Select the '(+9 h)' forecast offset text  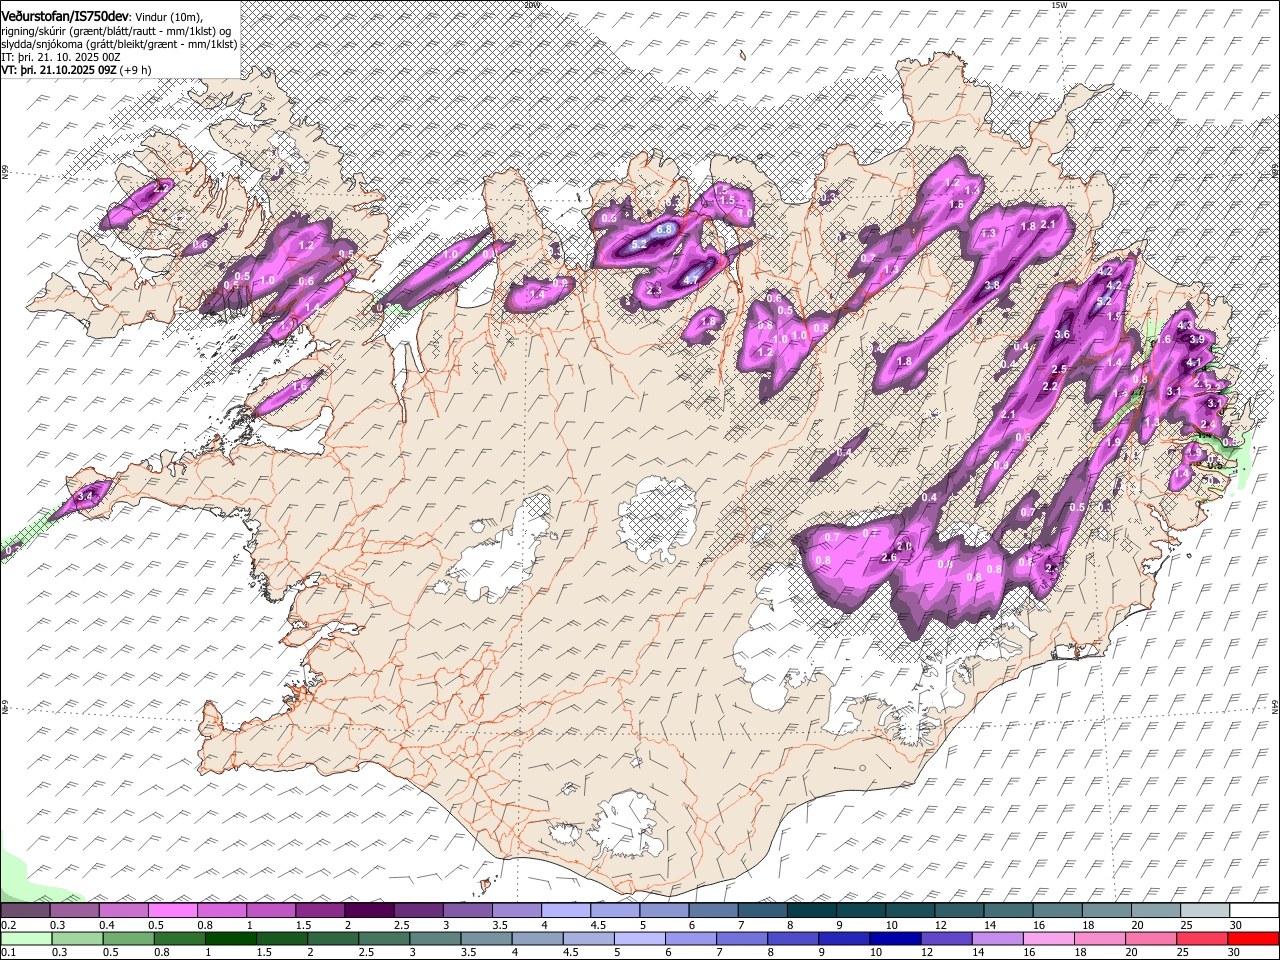[136, 70]
